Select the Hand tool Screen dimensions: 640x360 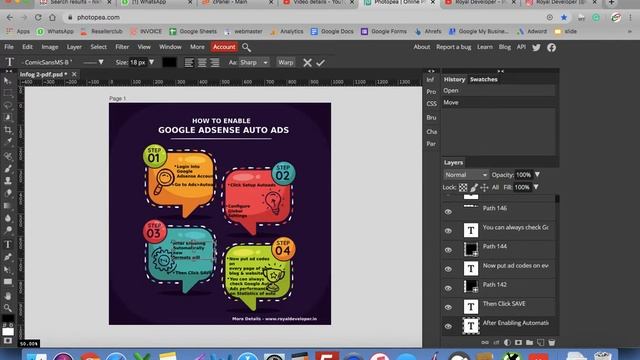click(7, 296)
